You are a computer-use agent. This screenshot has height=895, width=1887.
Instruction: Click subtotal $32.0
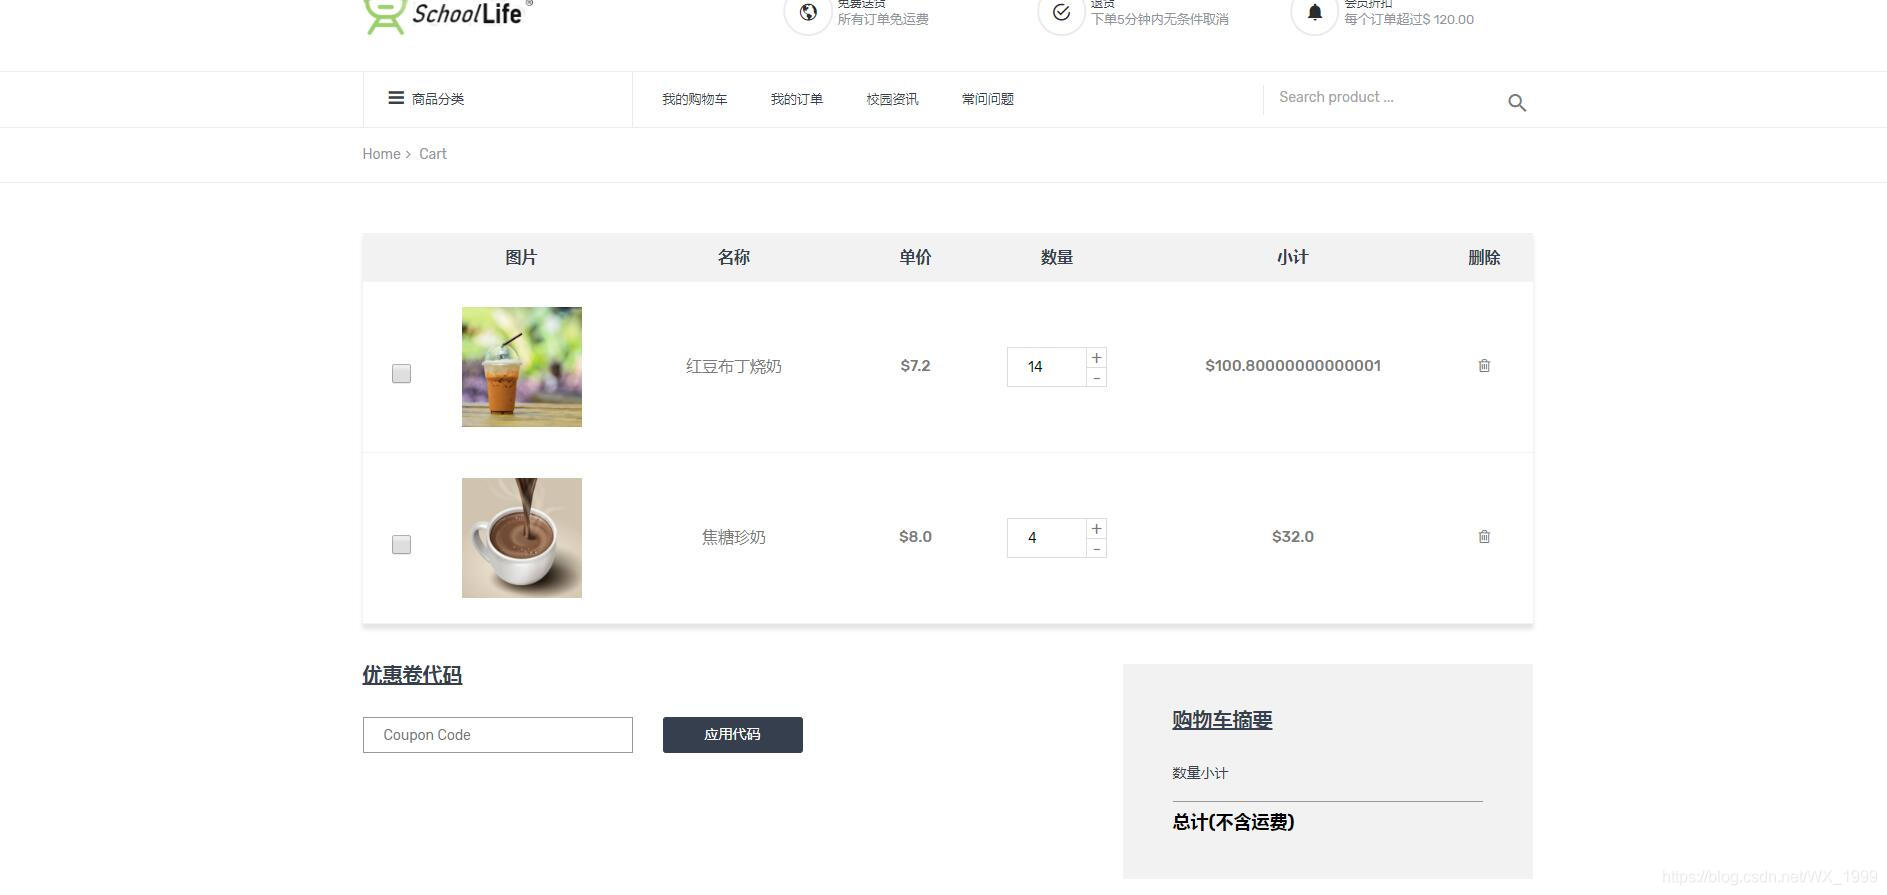click(x=1292, y=537)
